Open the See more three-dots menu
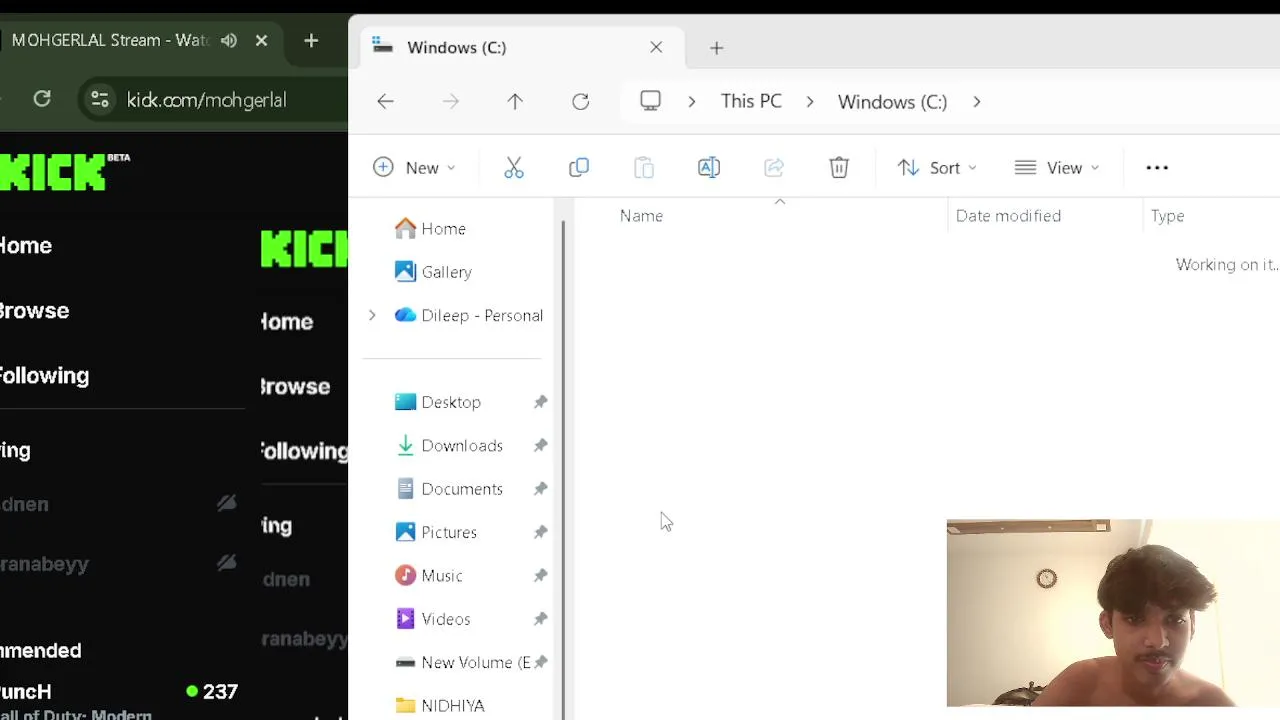The image size is (1280, 720). click(x=1157, y=168)
